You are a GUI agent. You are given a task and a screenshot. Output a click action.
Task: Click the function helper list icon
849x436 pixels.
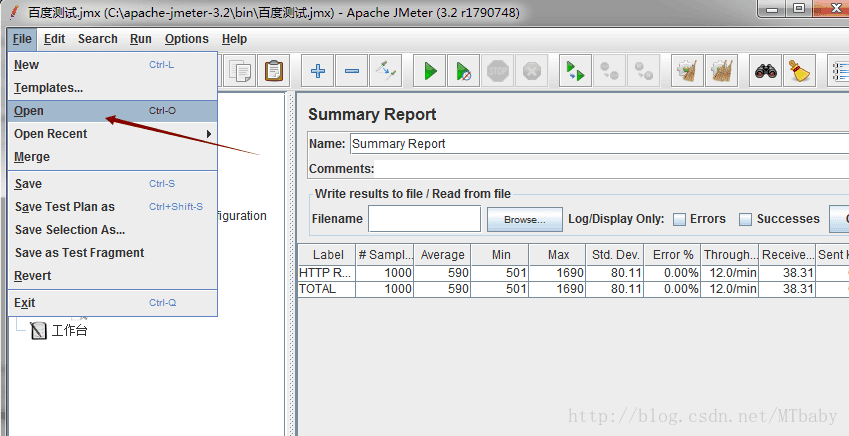(838, 71)
